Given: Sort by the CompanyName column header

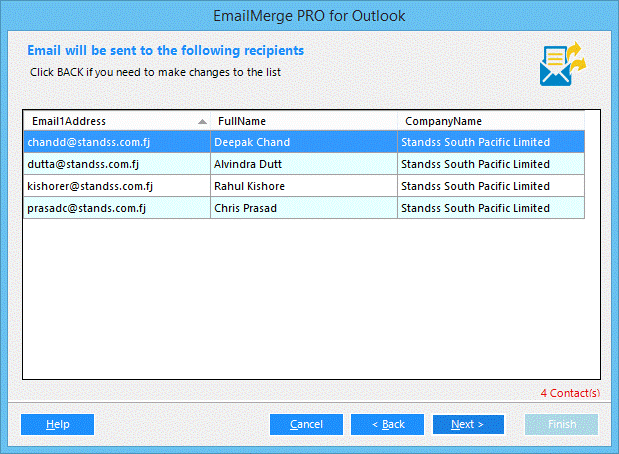Looking at the screenshot, I should tap(491, 121).
